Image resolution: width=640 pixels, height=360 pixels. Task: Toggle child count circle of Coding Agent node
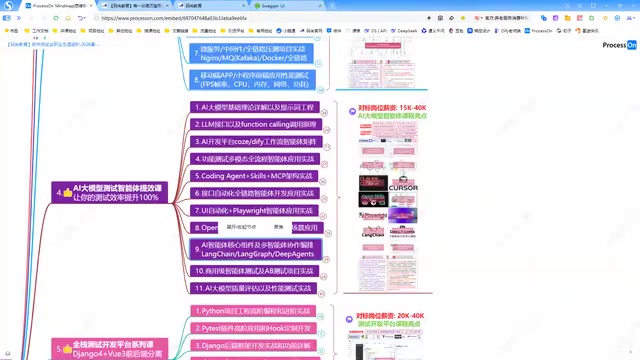323,182
